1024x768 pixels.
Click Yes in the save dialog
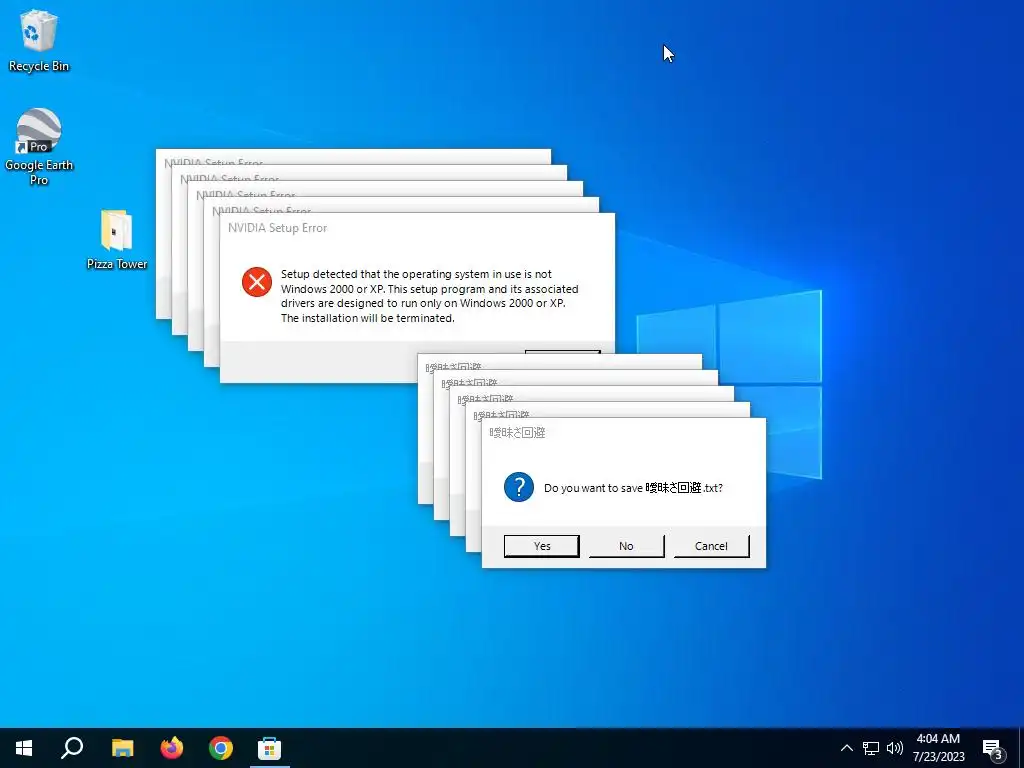pos(541,546)
